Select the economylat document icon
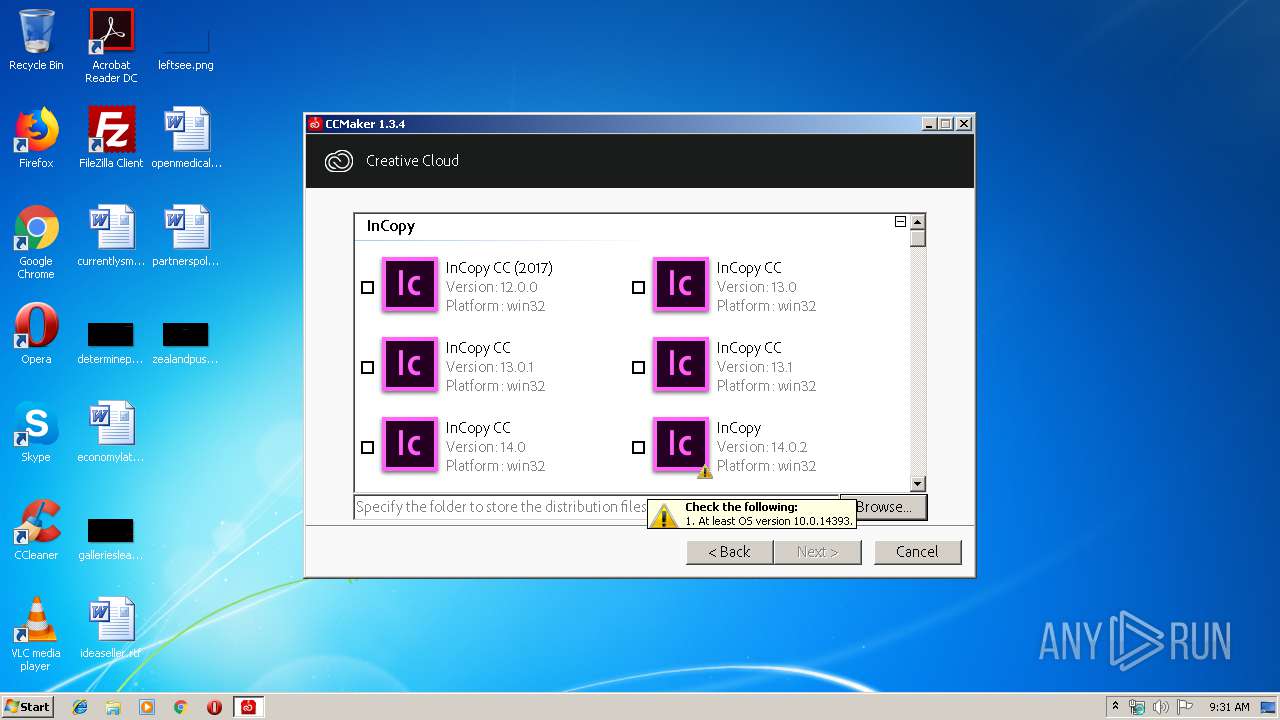This screenshot has height=720, width=1280. pos(111,432)
